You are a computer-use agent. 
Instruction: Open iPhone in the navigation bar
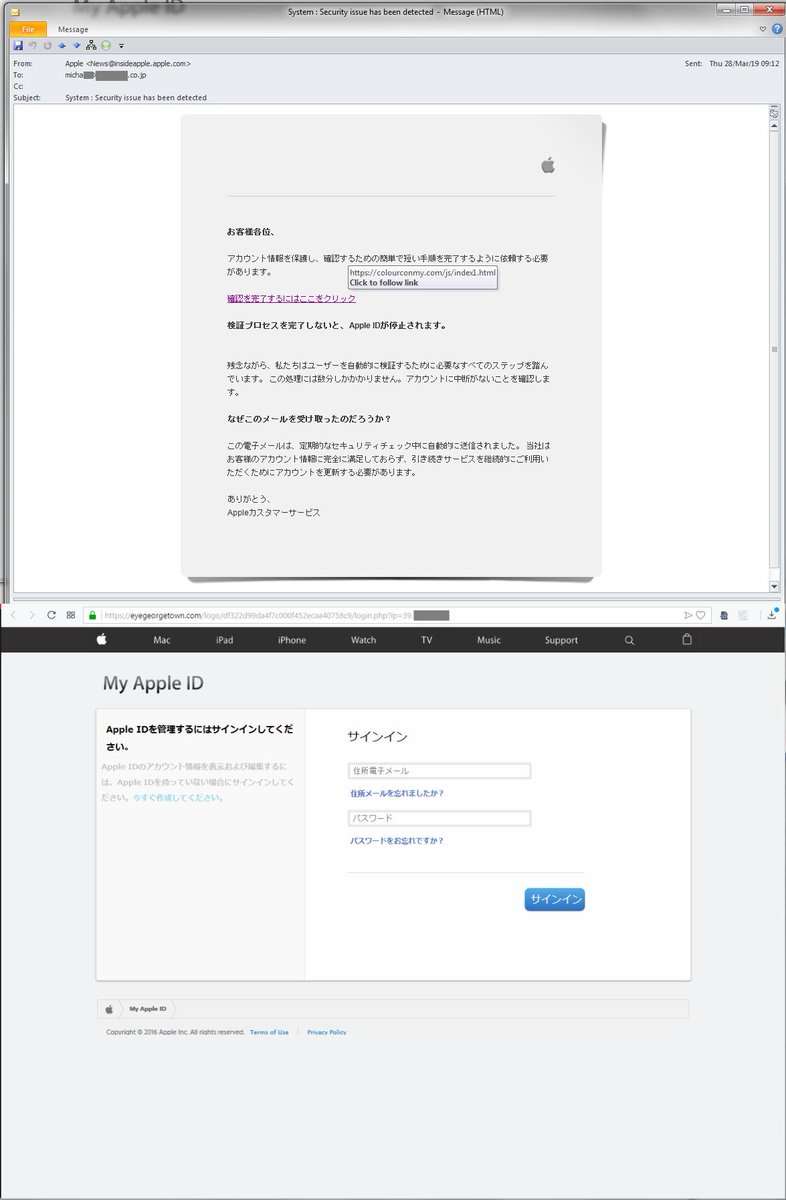[x=292, y=640]
